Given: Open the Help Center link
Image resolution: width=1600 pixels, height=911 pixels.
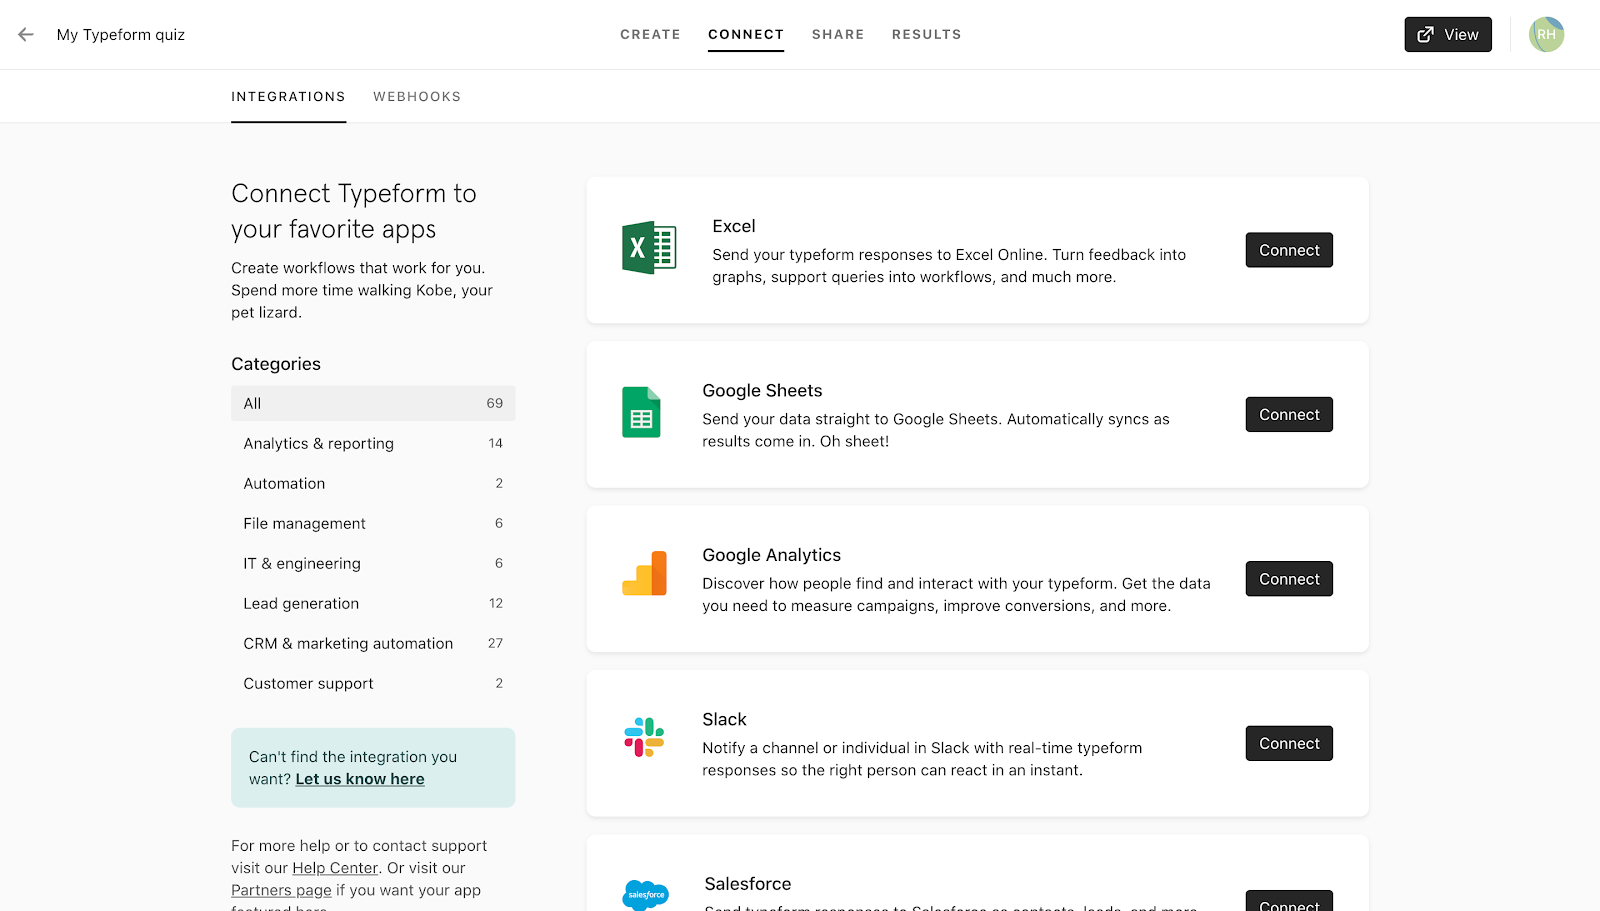Looking at the screenshot, I should [335, 868].
